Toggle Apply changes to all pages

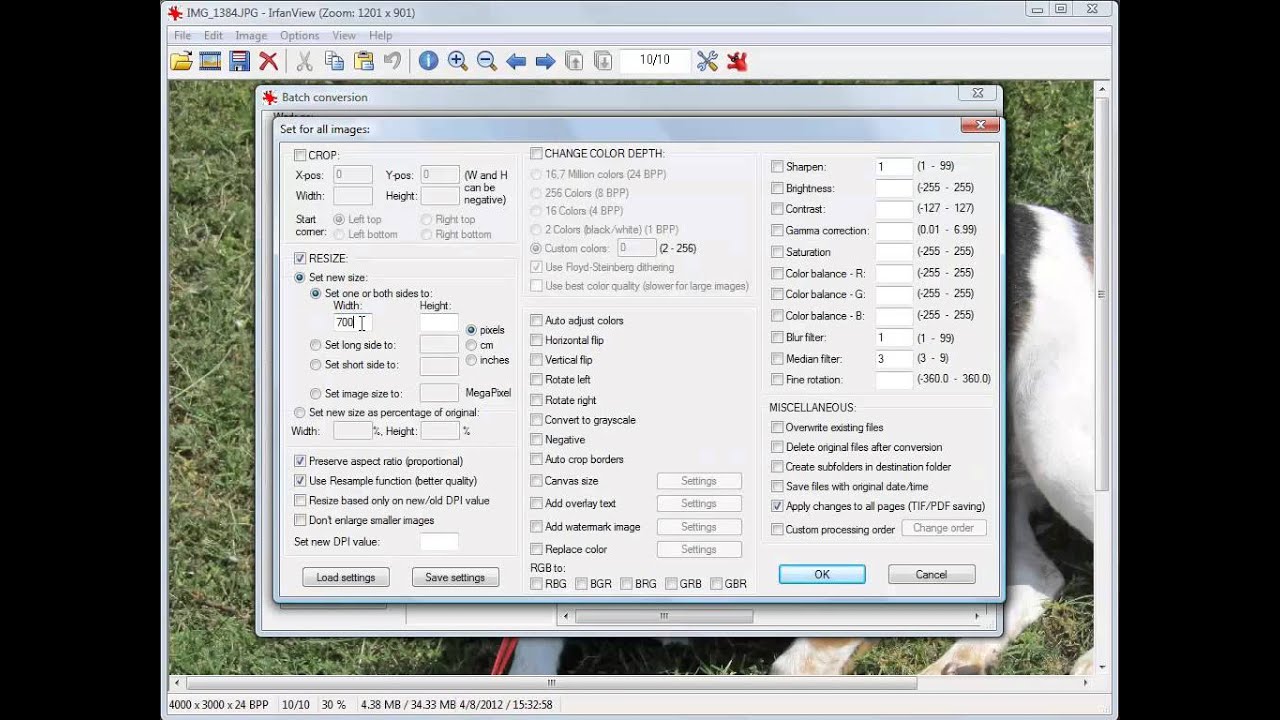(777, 506)
